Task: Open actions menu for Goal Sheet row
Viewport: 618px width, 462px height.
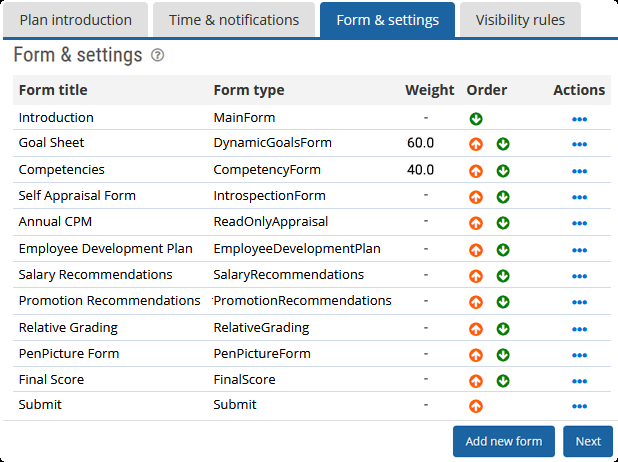Action: (579, 144)
